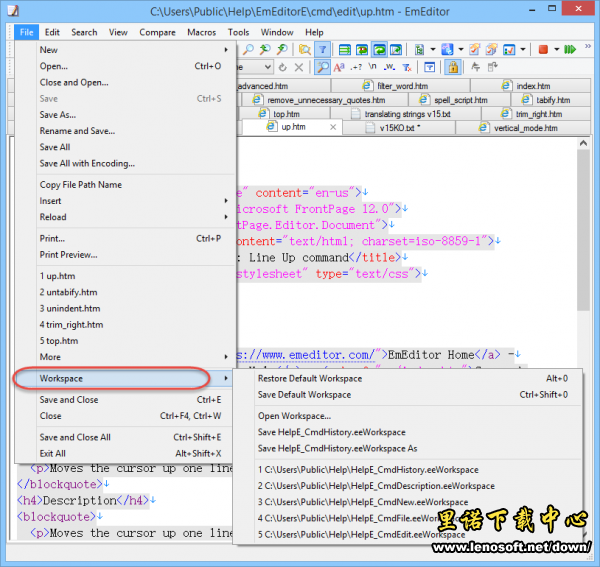Open the Search menu

pyautogui.click(x=84, y=32)
